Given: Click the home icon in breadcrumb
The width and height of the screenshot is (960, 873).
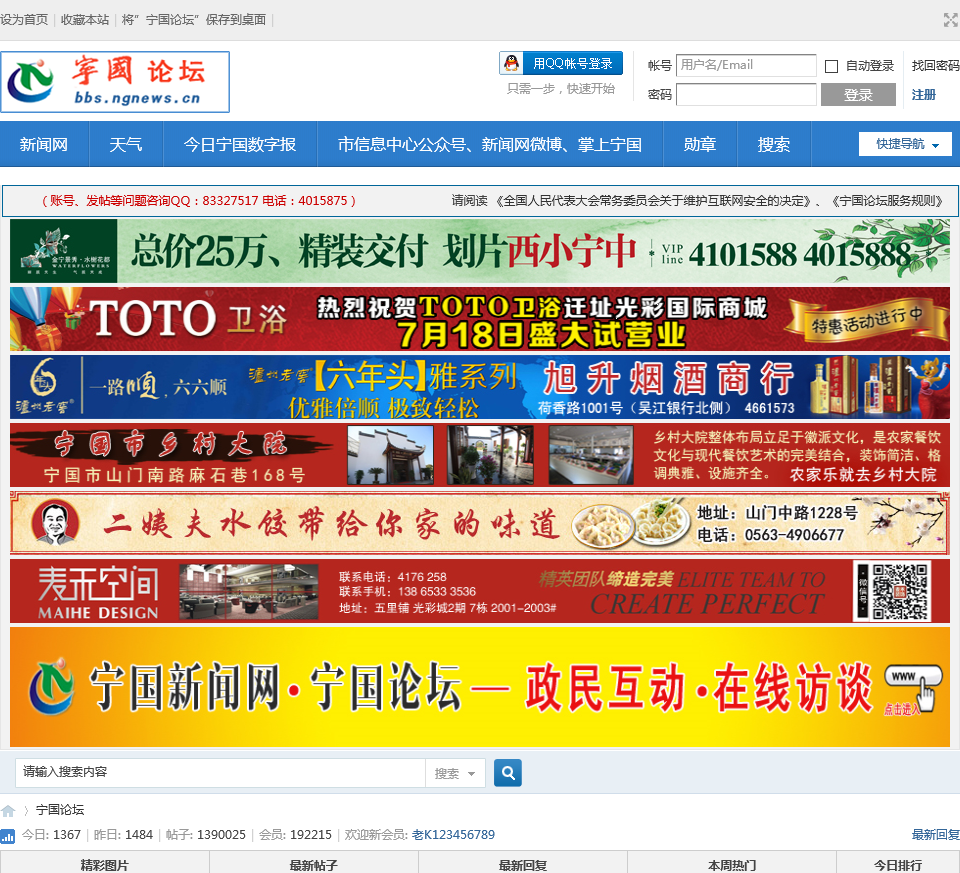Looking at the screenshot, I should 8,811.
